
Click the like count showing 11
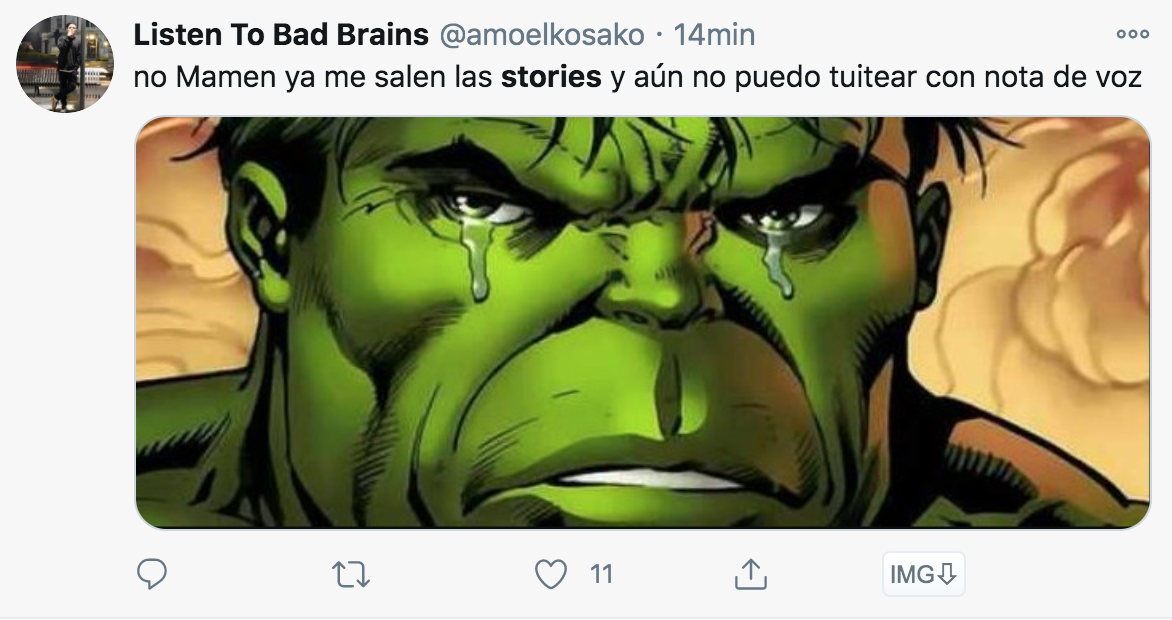click(601, 574)
